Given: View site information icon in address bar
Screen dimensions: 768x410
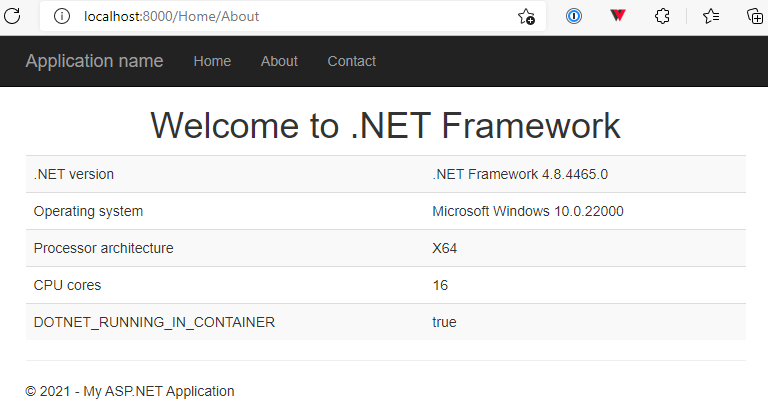Looking at the screenshot, I should pos(62,16).
